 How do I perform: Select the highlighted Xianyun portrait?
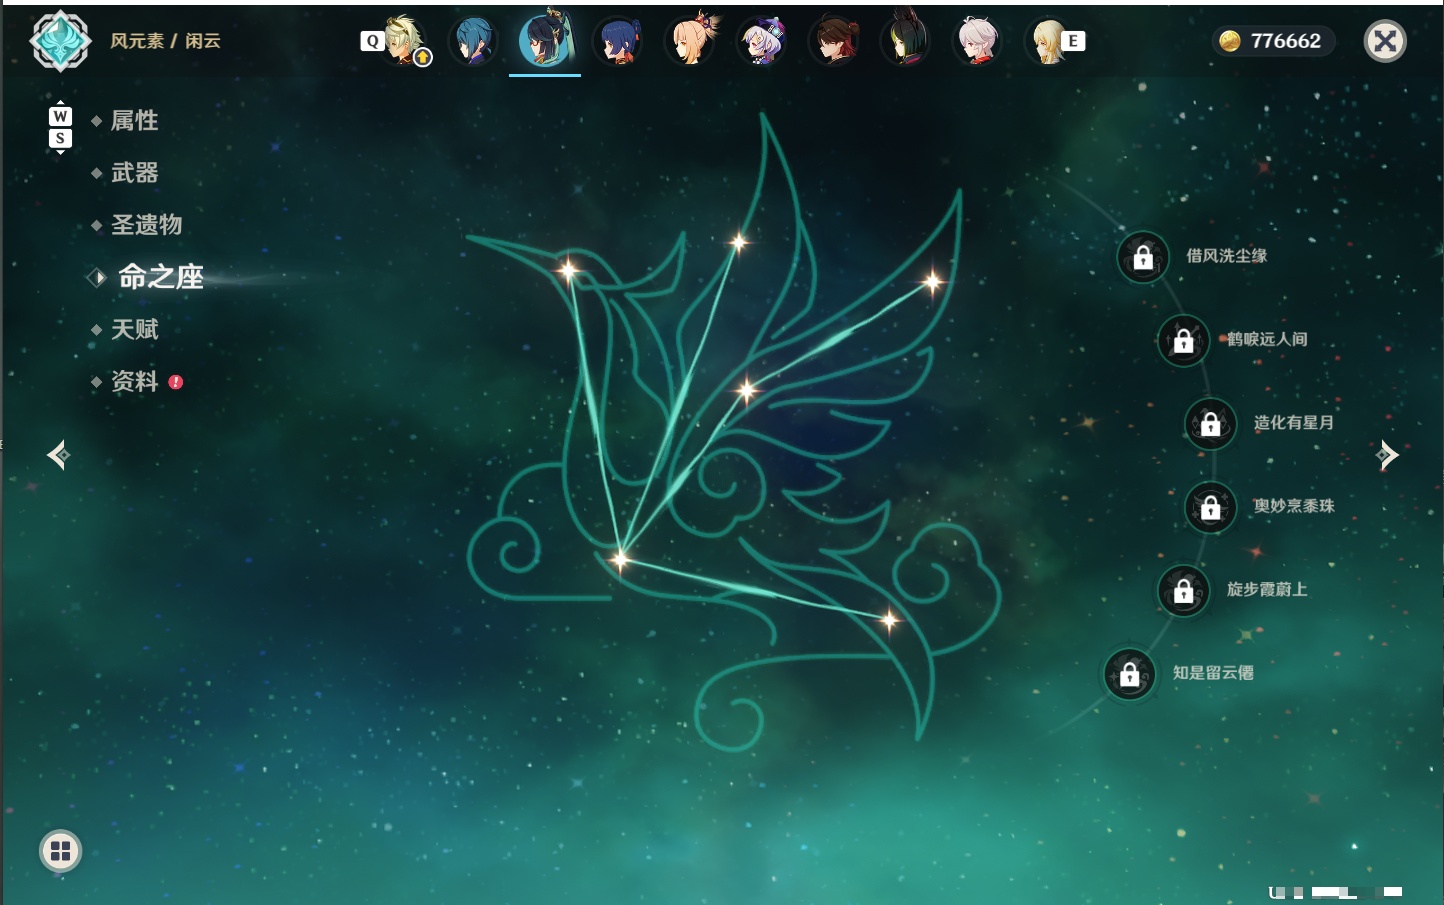click(545, 40)
